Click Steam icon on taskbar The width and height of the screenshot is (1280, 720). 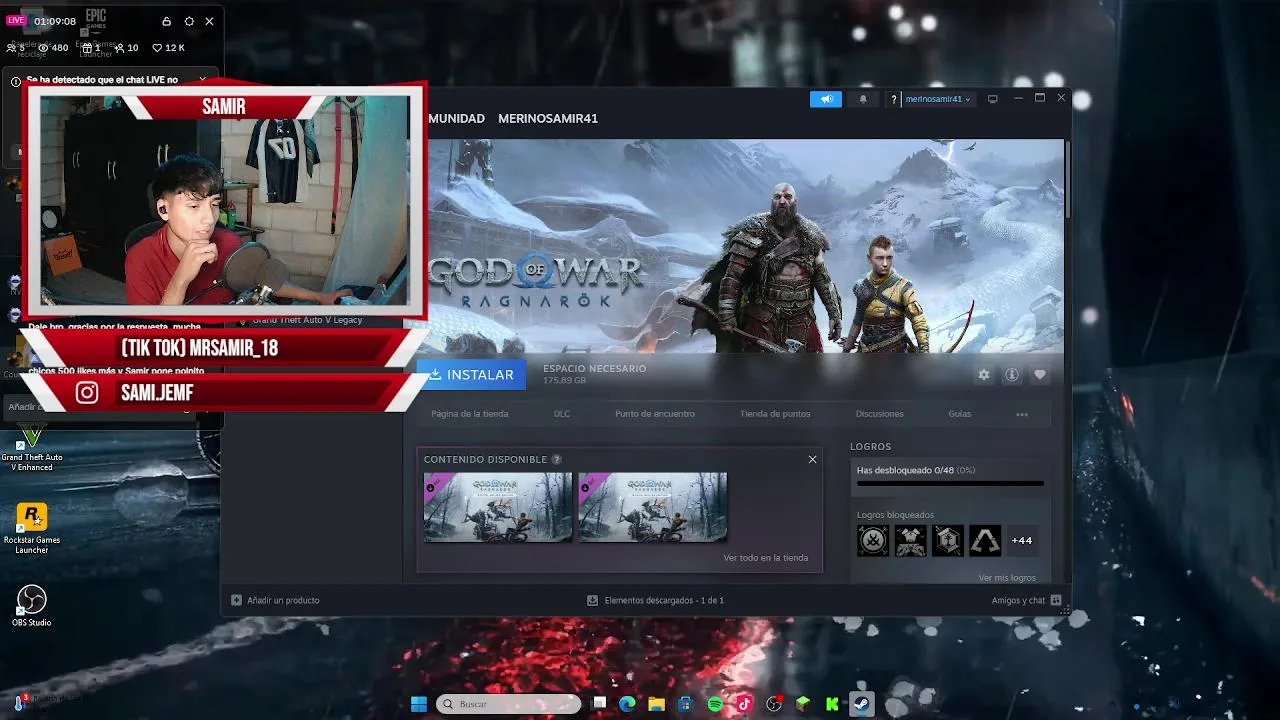(861, 704)
